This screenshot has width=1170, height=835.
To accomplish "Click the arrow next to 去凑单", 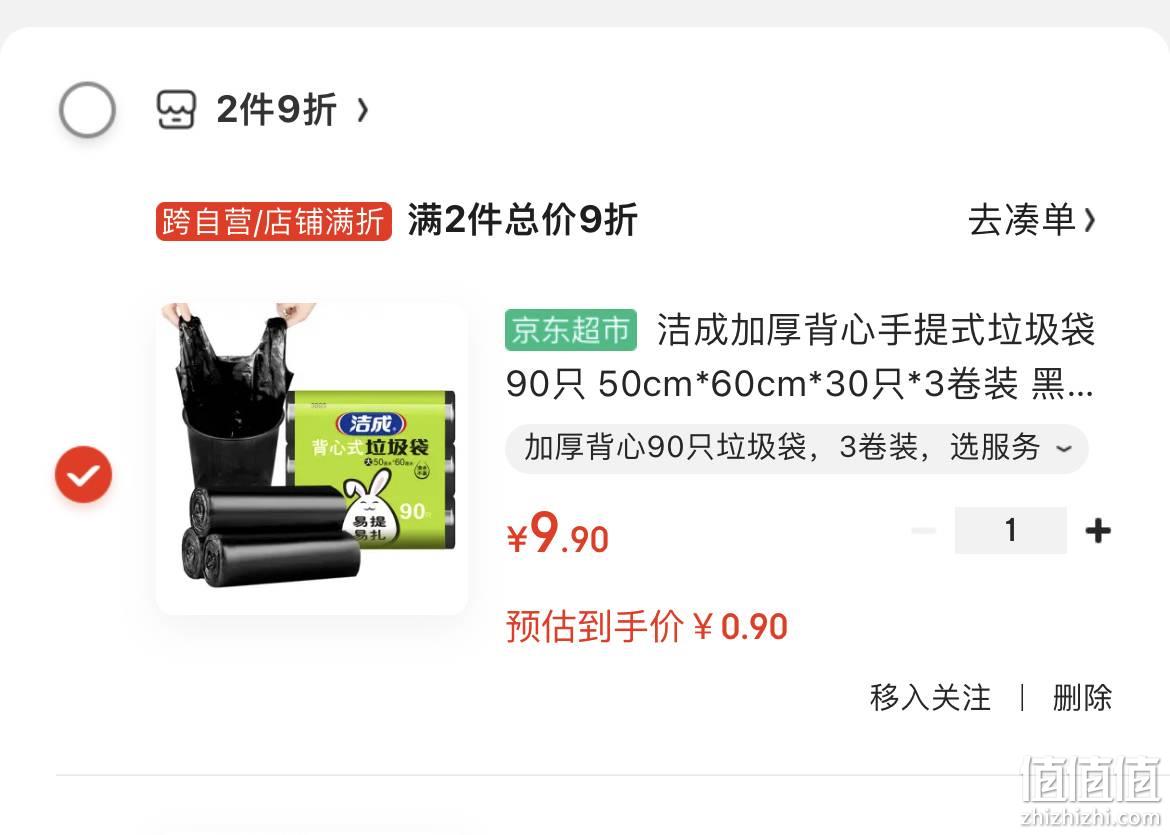I will pos(1089,220).
